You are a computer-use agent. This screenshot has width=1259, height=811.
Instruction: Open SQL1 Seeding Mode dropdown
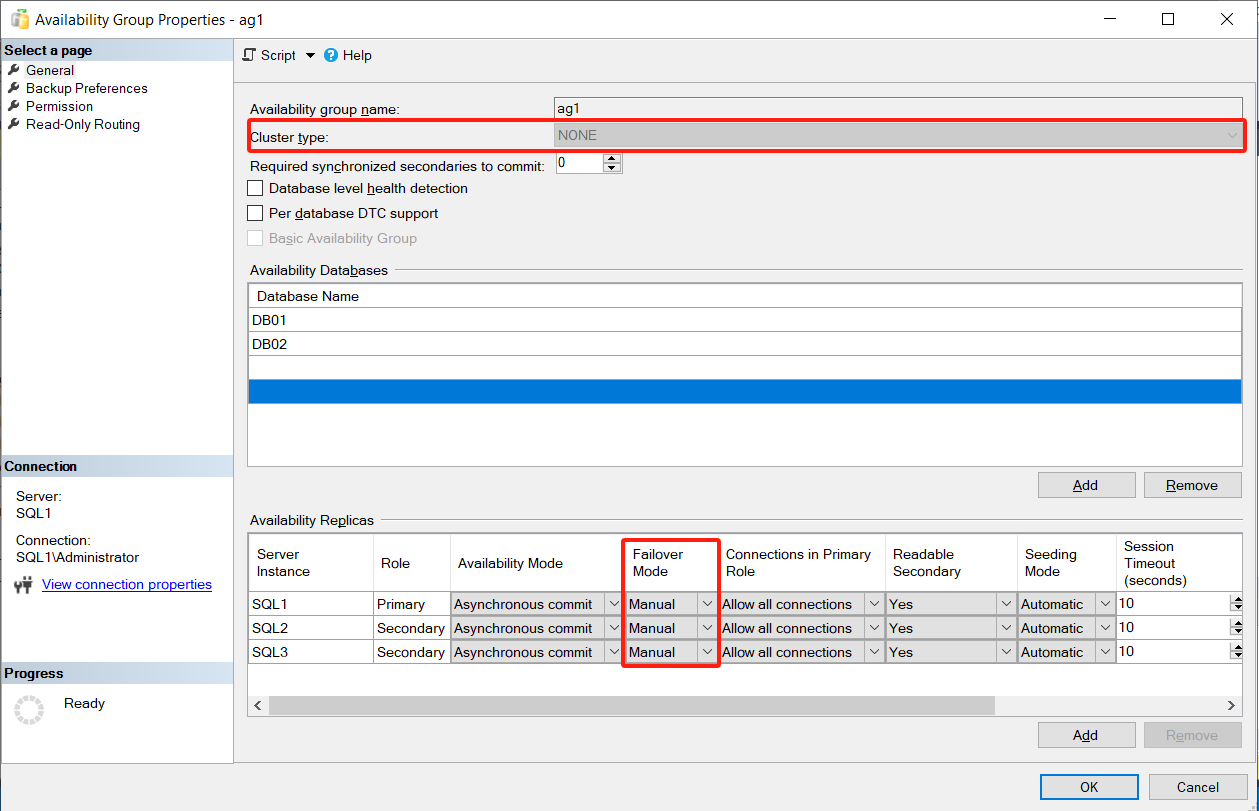click(x=1105, y=604)
